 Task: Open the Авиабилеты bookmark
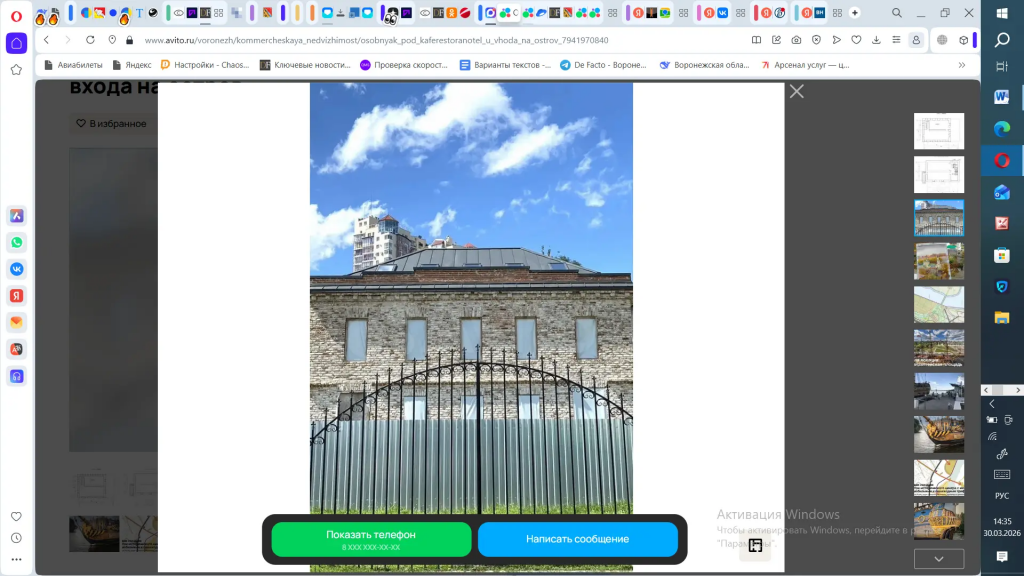coord(73,65)
